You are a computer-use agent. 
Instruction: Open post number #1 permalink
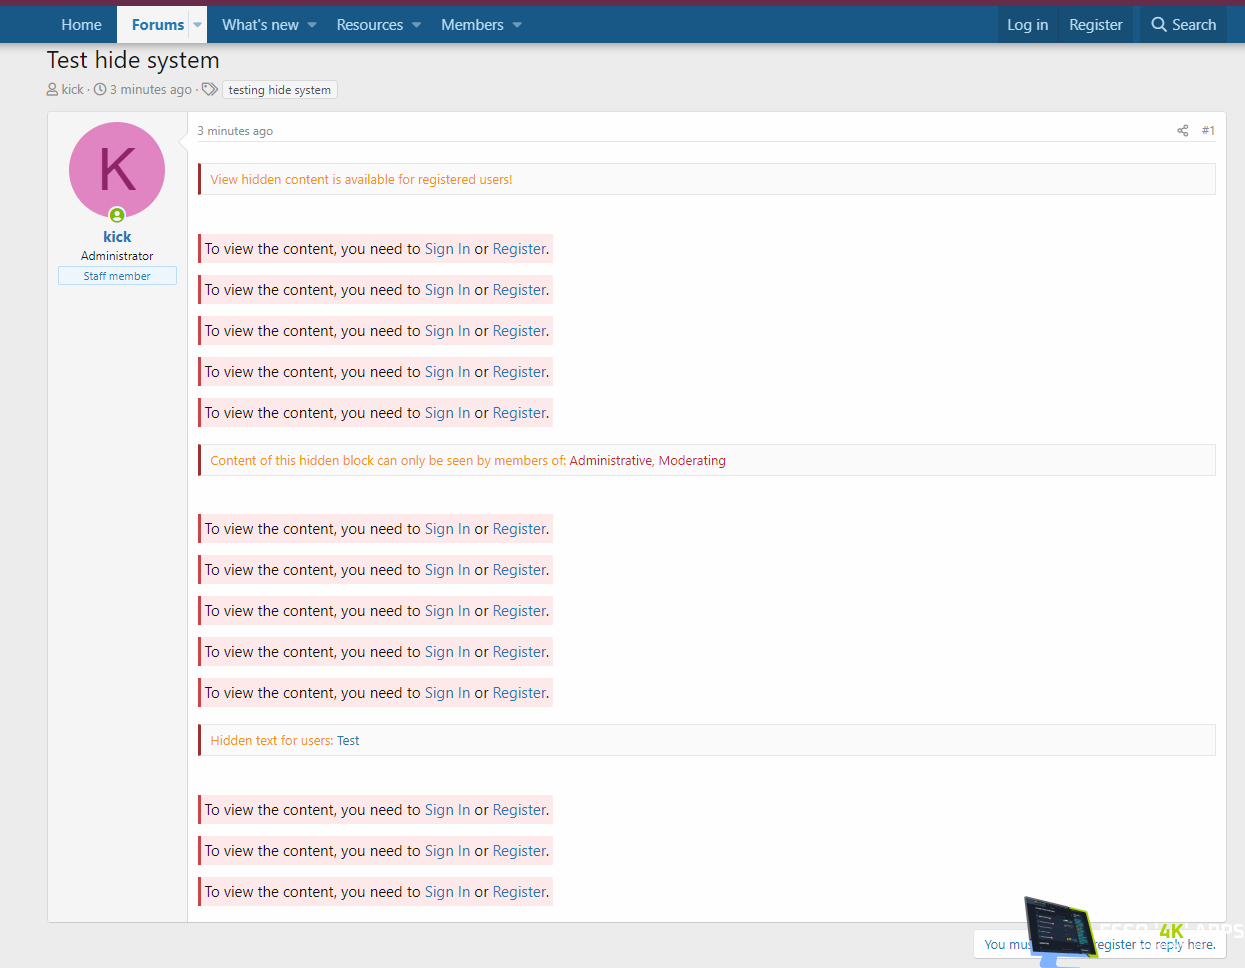[x=1208, y=131]
